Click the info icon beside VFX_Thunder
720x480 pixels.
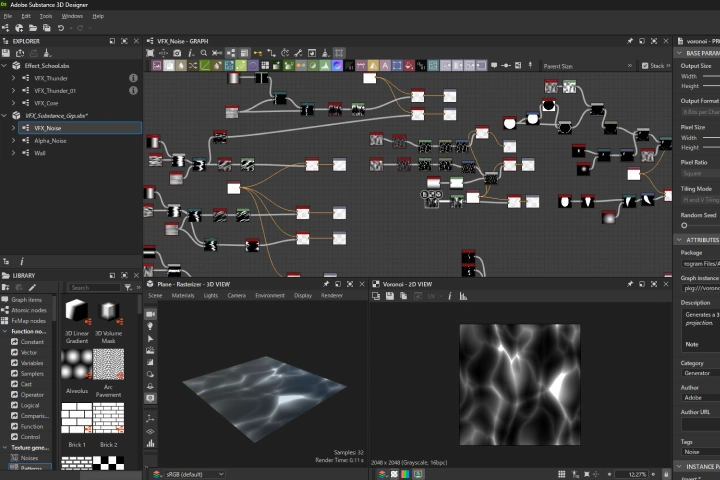point(133,78)
